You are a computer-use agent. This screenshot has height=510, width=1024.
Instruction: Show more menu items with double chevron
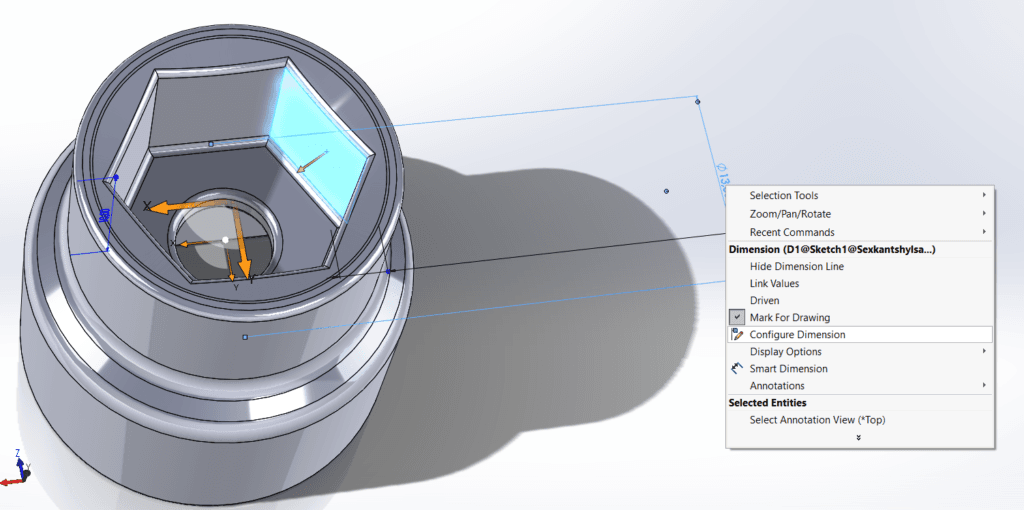[x=859, y=438]
